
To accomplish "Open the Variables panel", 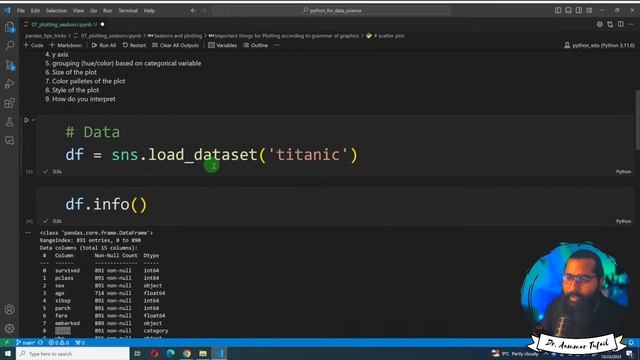I will (222, 45).
